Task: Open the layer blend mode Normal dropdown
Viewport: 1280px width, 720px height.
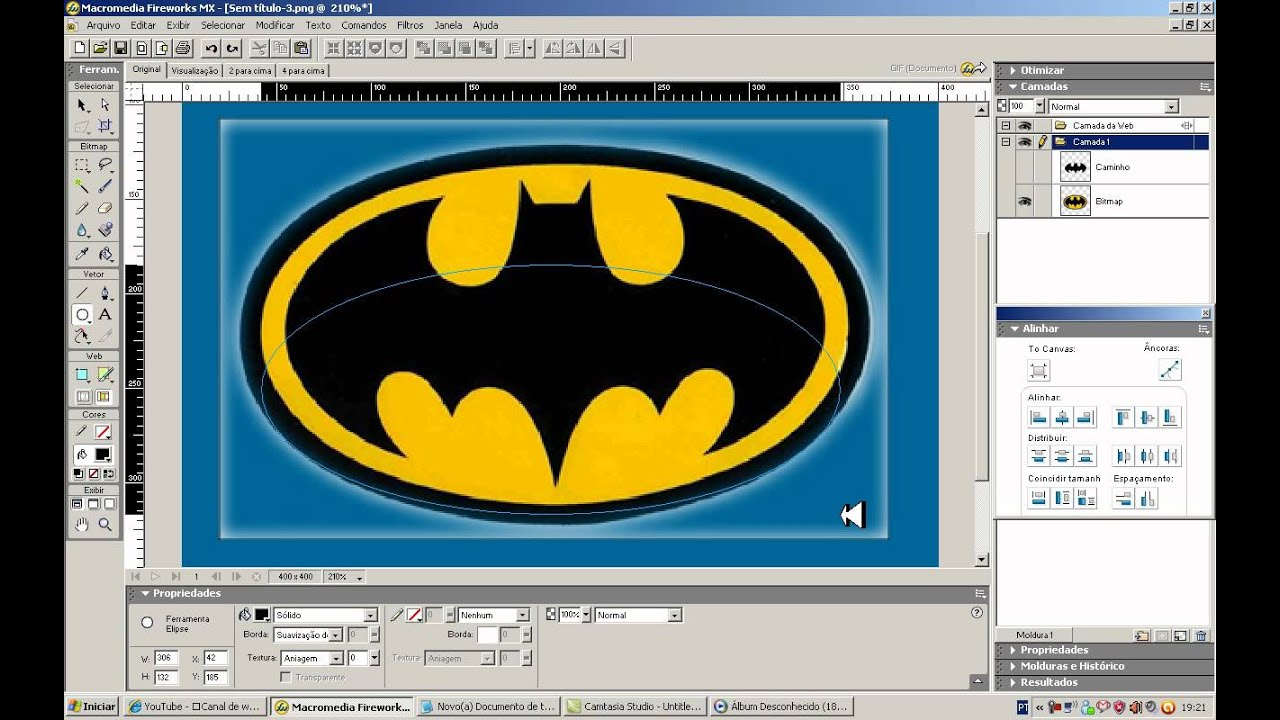Action: pyautogui.click(x=1171, y=106)
